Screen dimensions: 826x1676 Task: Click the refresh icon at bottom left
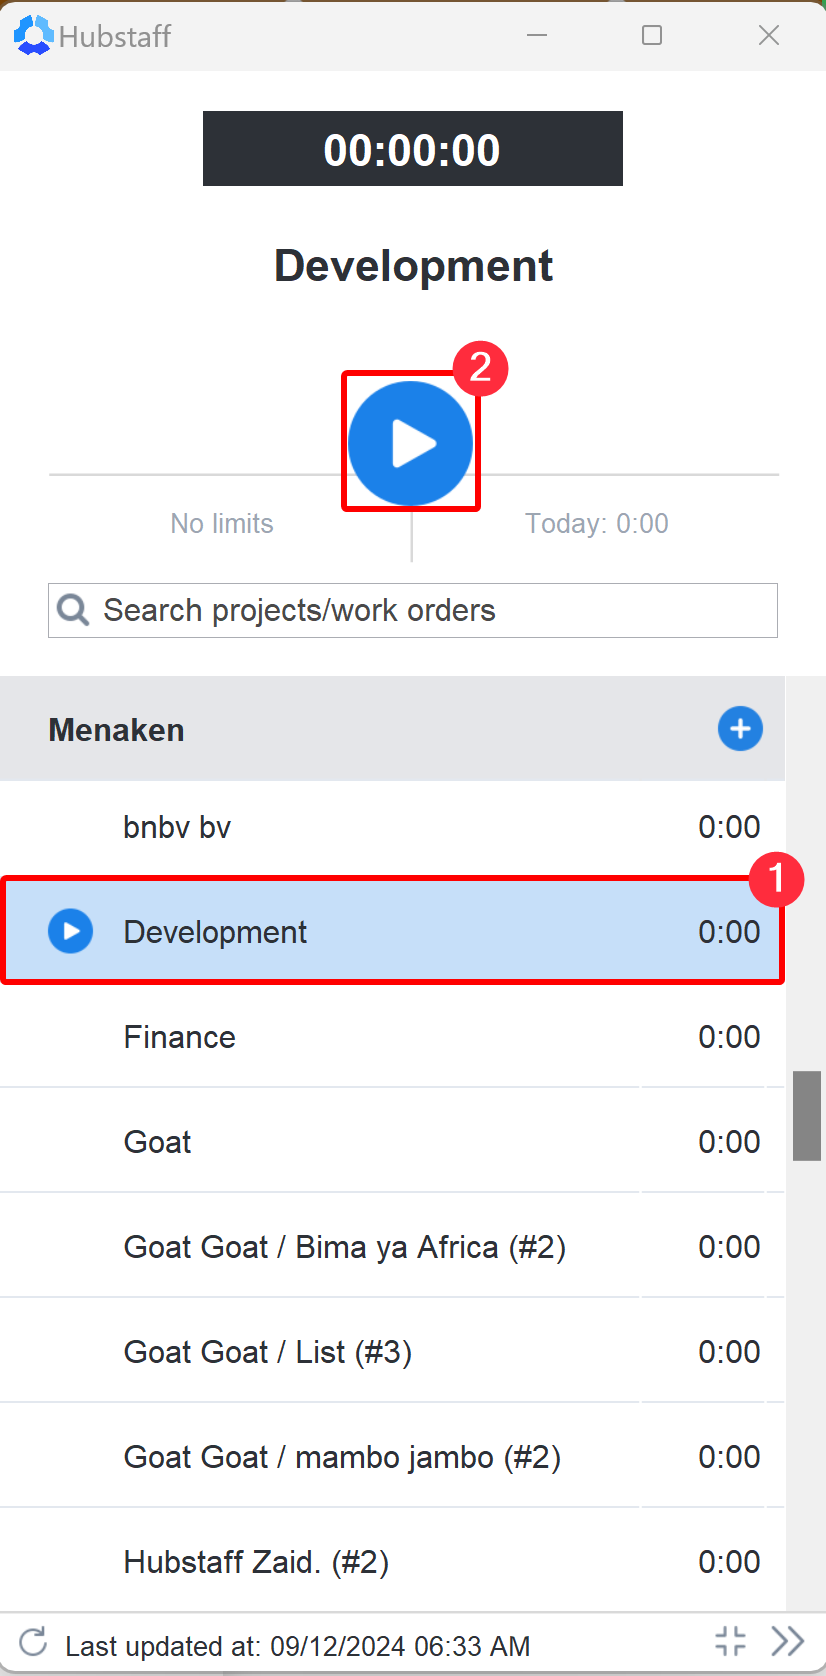[33, 1642]
